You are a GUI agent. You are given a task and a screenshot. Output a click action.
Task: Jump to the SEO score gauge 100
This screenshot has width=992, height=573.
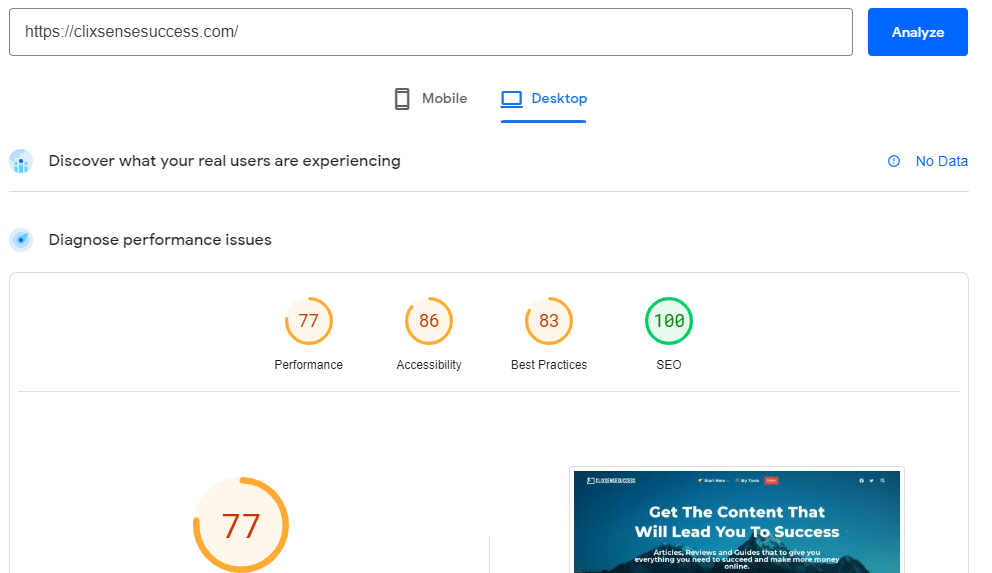(x=669, y=321)
